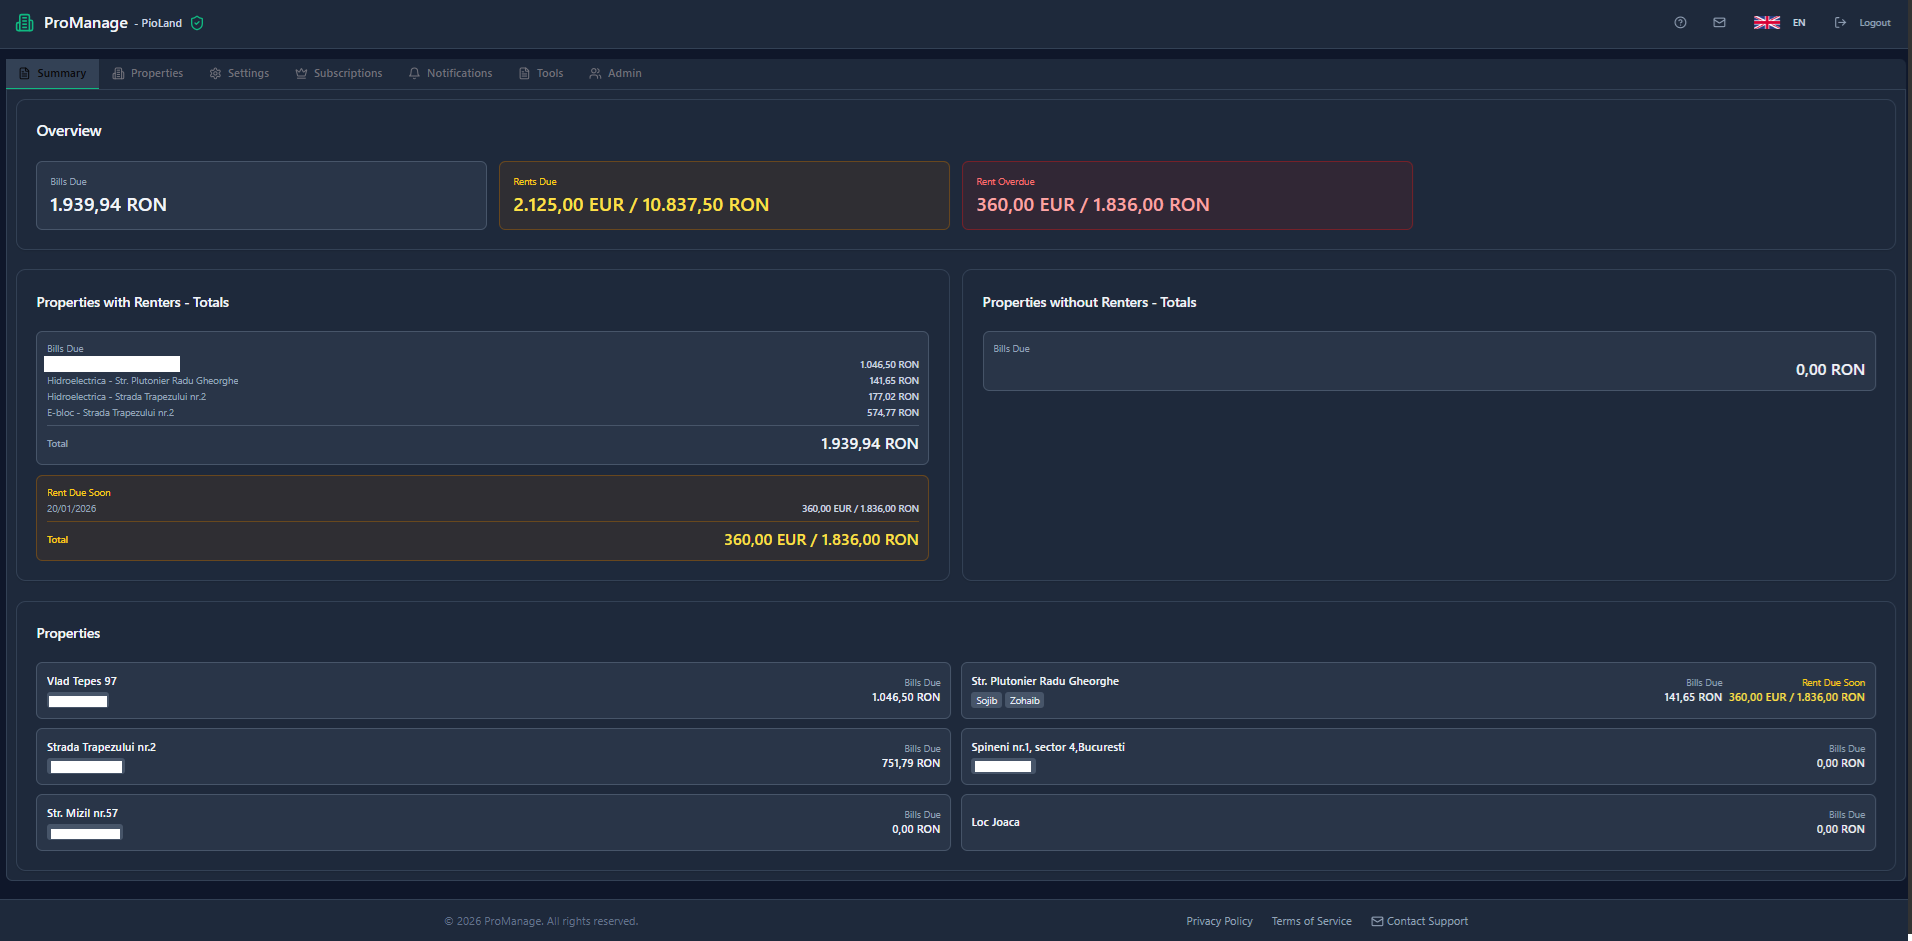
Task: Open the Vlad Tepes 97 property card
Action: point(493,690)
